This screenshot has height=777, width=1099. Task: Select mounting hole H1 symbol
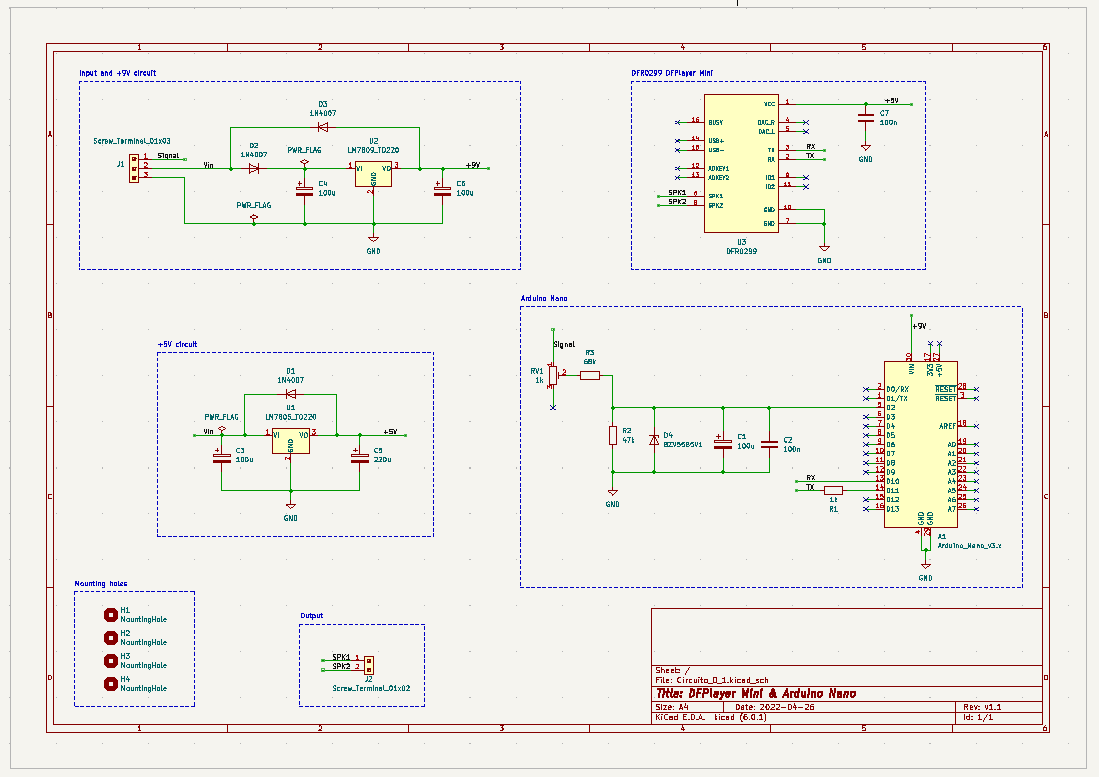110,614
